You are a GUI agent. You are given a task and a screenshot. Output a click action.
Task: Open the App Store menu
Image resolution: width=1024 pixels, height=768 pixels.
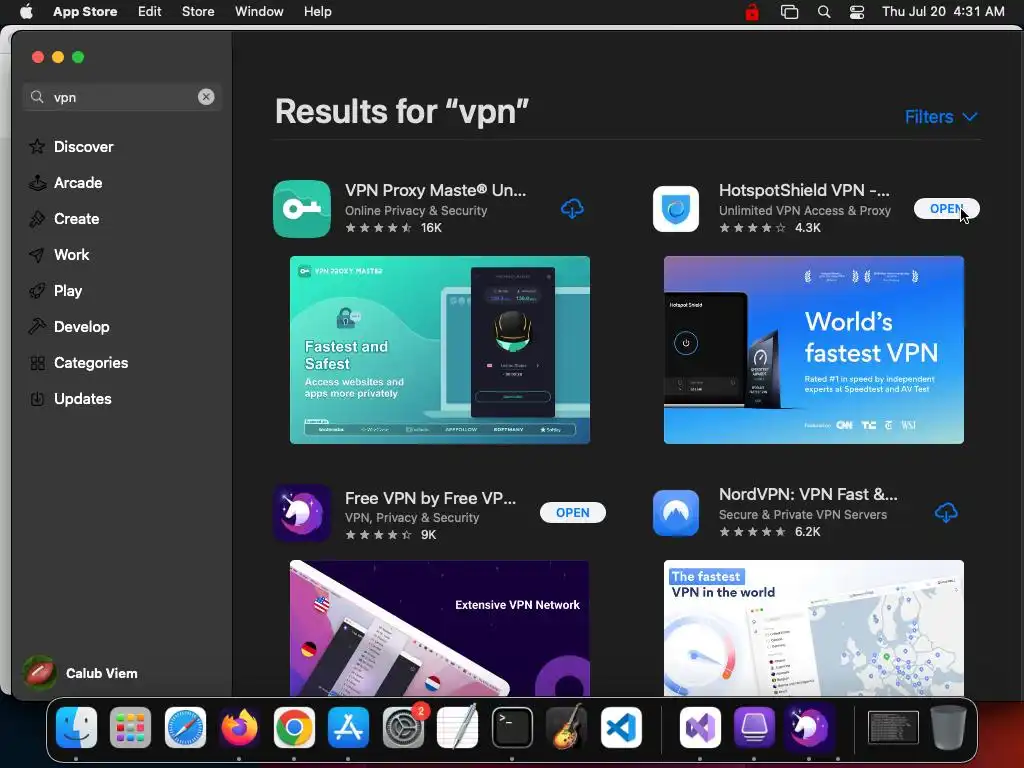click(x=85, y=12)
